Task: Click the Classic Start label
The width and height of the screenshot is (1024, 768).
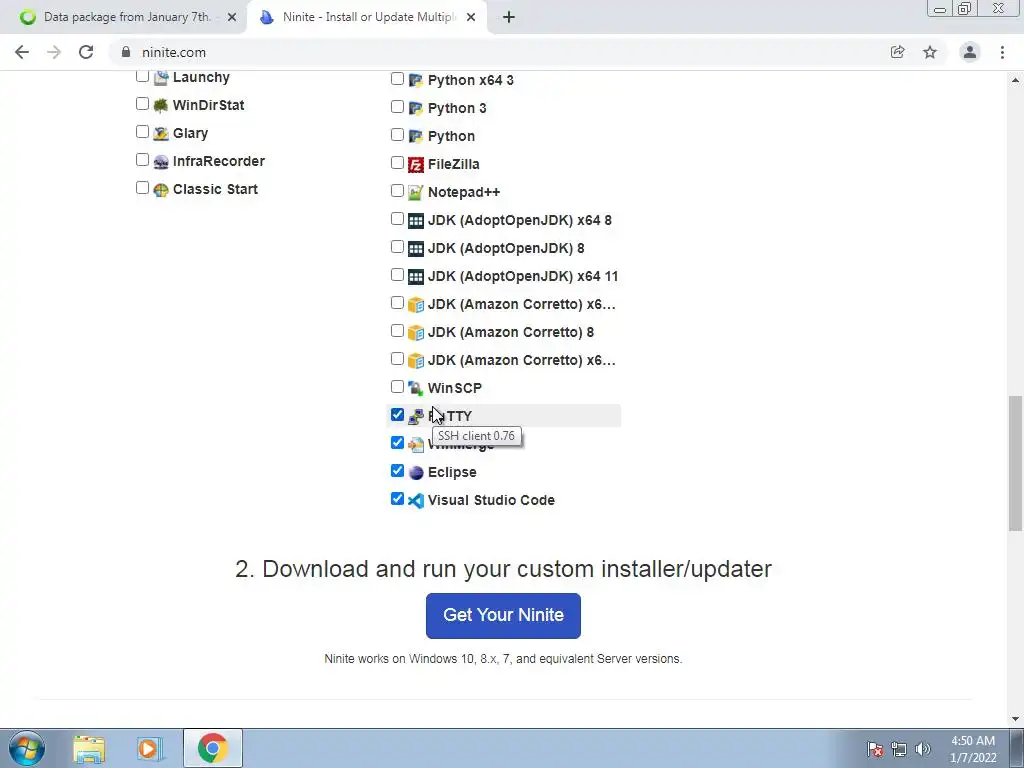Action: tap(215, 189)
